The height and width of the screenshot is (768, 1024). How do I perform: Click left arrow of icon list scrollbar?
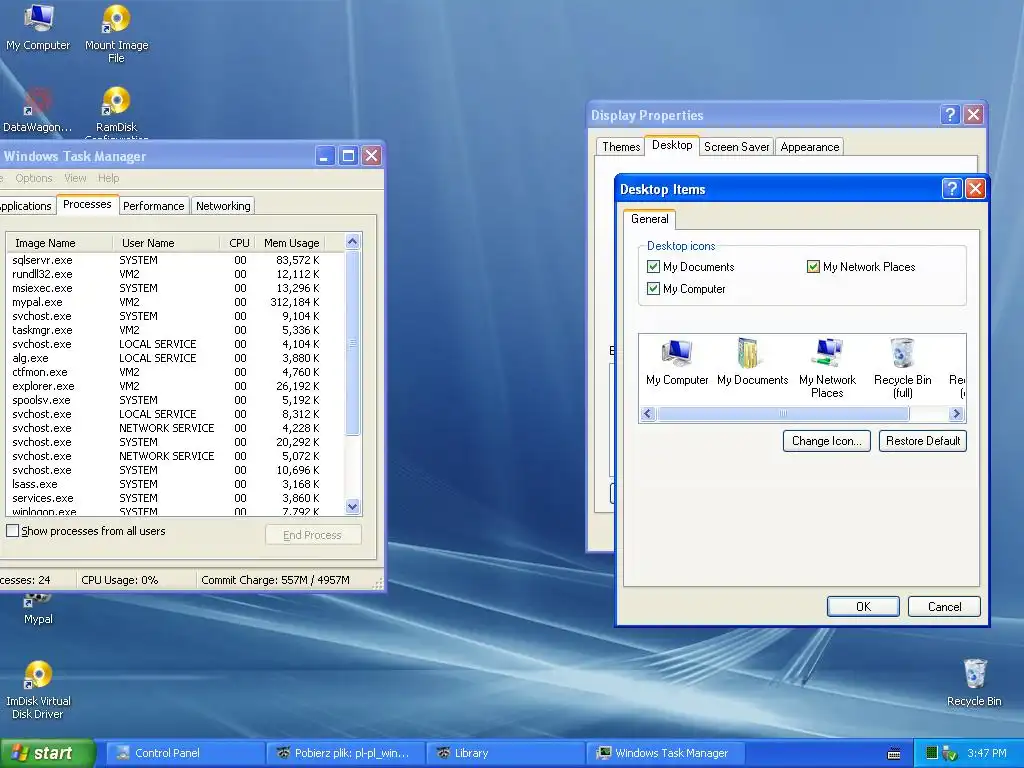pyautogui.click(x=647, y=413)
